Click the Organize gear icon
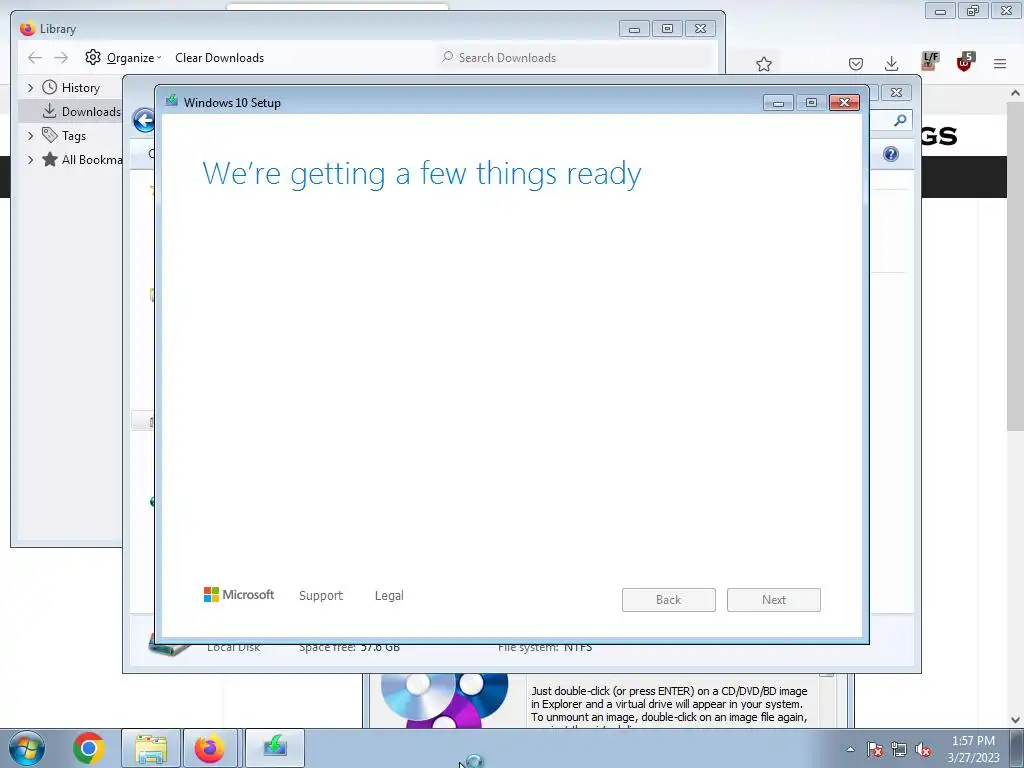Screen dimensions: 1024x768 tap(93, 57)
